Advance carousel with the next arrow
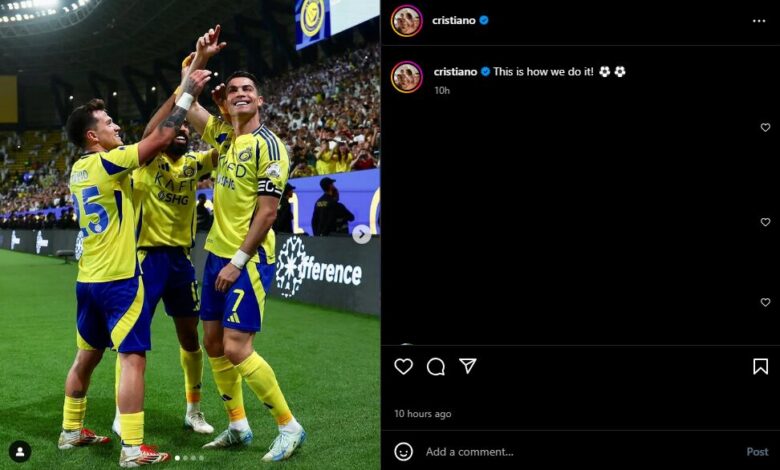The image size is (780, 470). (x=362, y=234)
